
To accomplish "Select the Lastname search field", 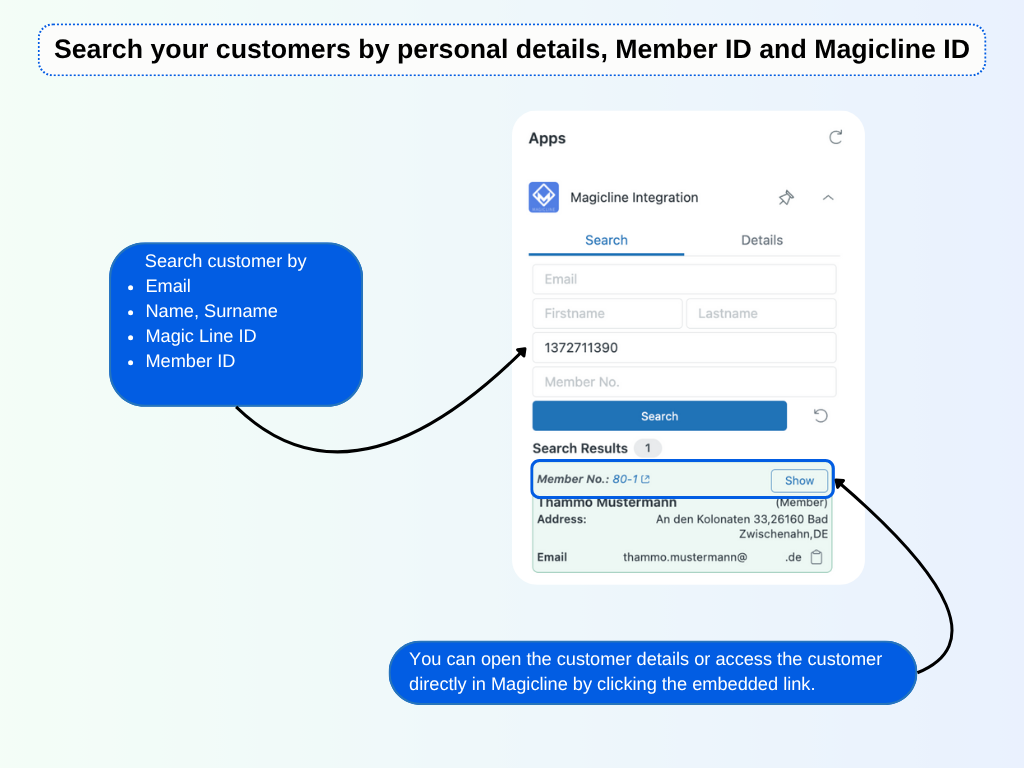I will click(x=761, y=313).
